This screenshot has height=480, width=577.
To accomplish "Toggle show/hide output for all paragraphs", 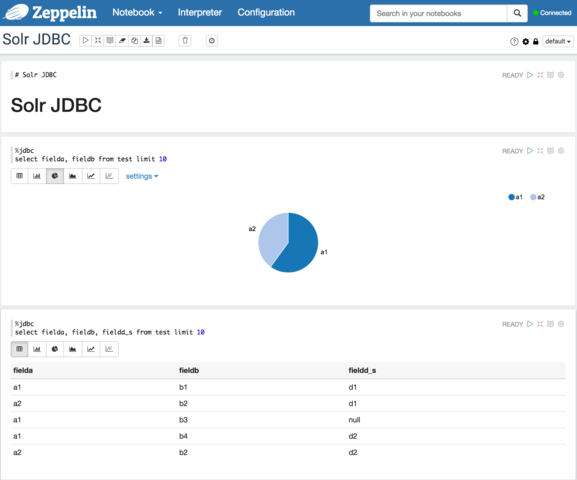I will pos(110,40).
